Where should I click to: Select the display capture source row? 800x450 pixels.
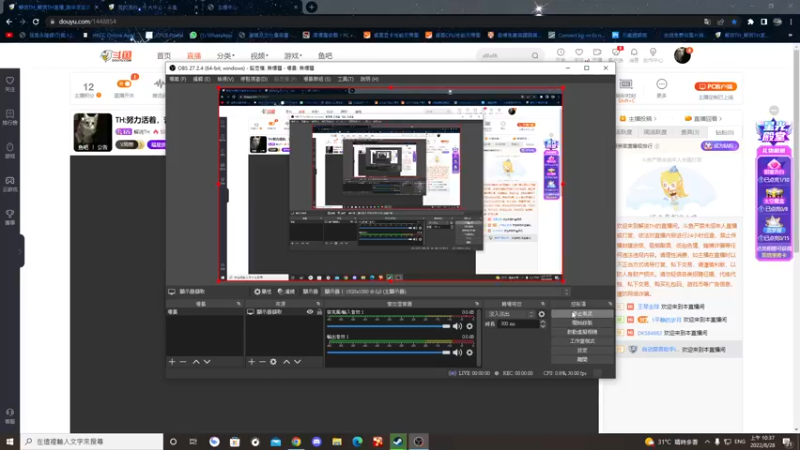click(284, 312)
